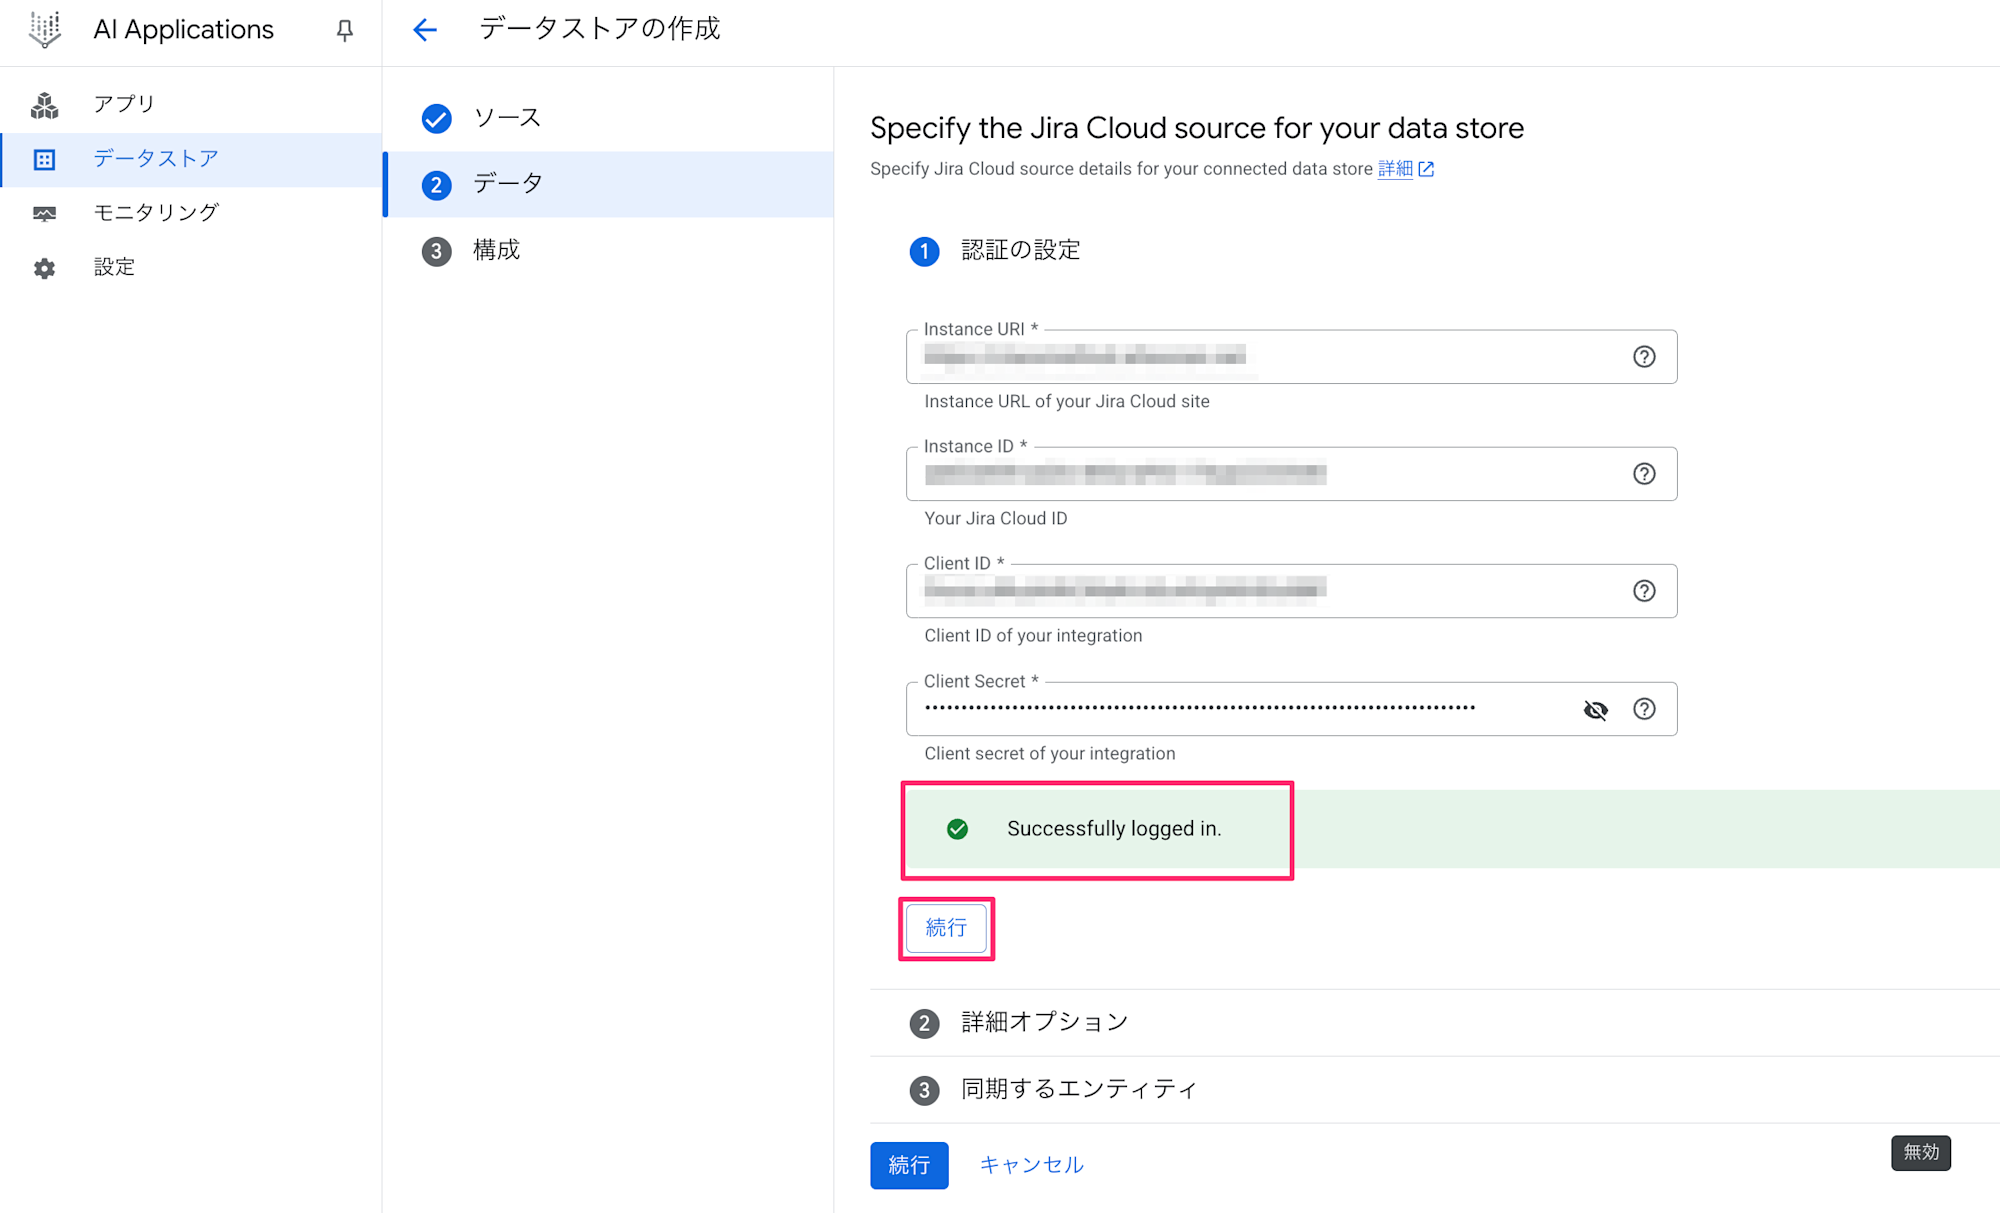This screenshot has width=2000, height=1213.
Task: Click the モニタリング monitoring icon
Action: pos(45,213)
